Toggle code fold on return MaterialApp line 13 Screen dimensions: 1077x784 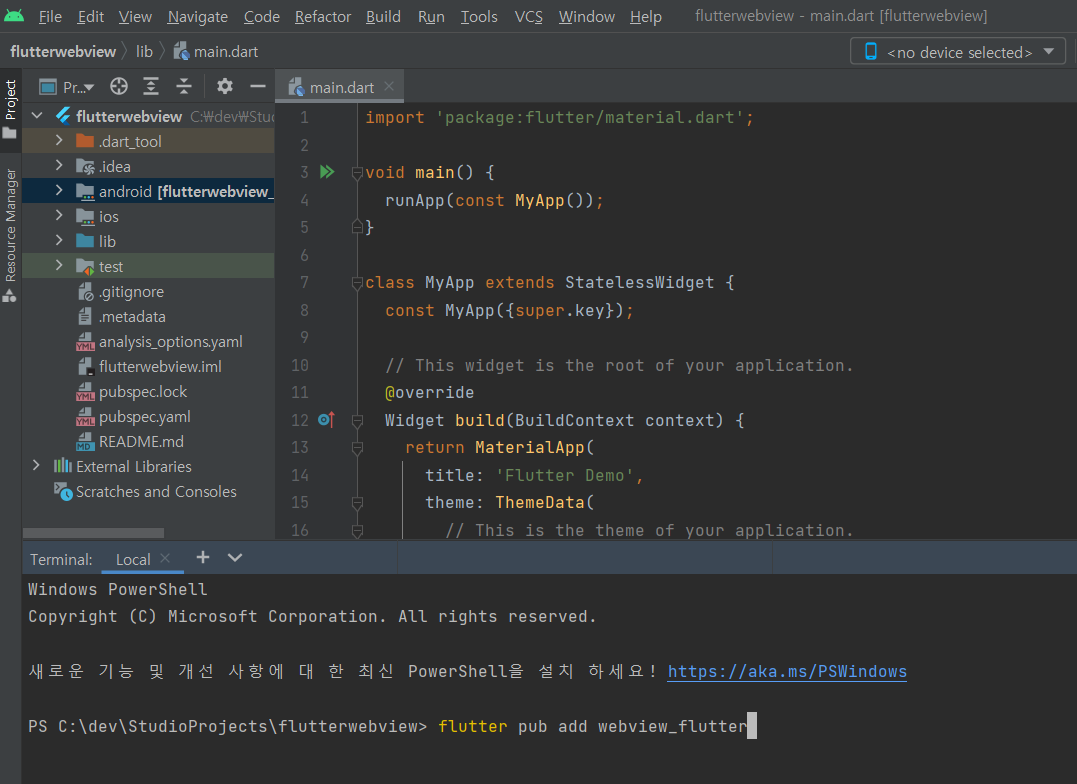[357, 447]
